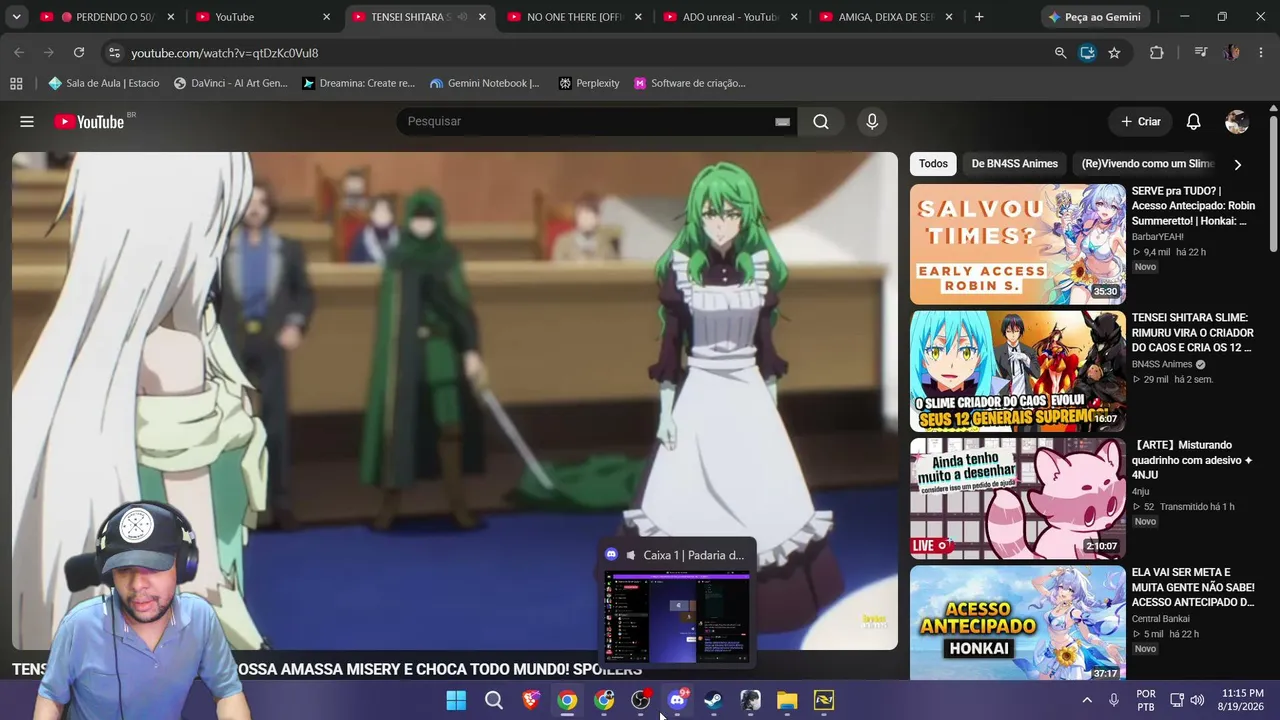This screenshot has height=720, width=1280.
Task: Open Chrome three-dot menu
Action: coord(1261,52)
